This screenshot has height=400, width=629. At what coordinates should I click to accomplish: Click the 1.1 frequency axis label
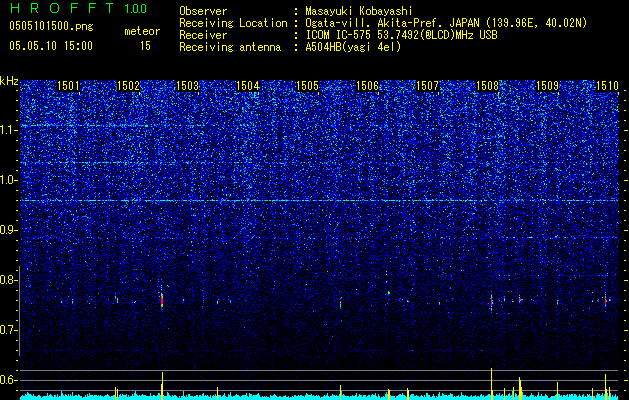coord(8,130)
